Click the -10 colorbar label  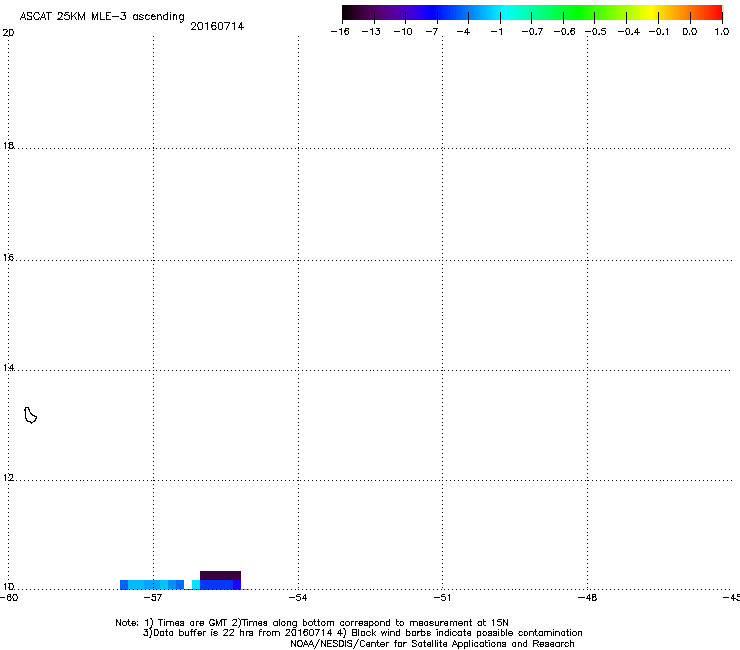(x=403, y=32)
